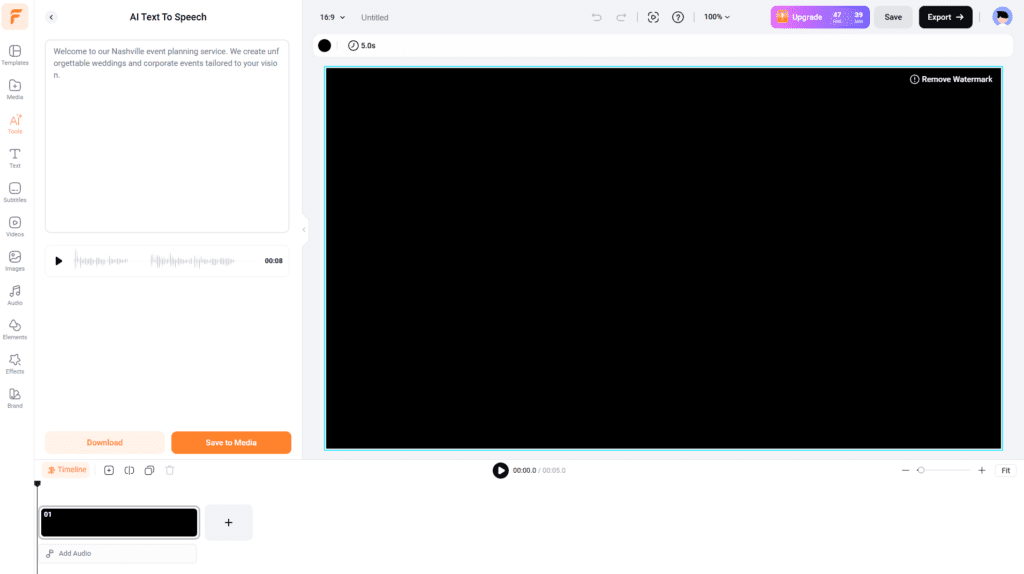Screen dimensions: 1024x574
Task: Open the black background color swatch
Action: [325, 46]
